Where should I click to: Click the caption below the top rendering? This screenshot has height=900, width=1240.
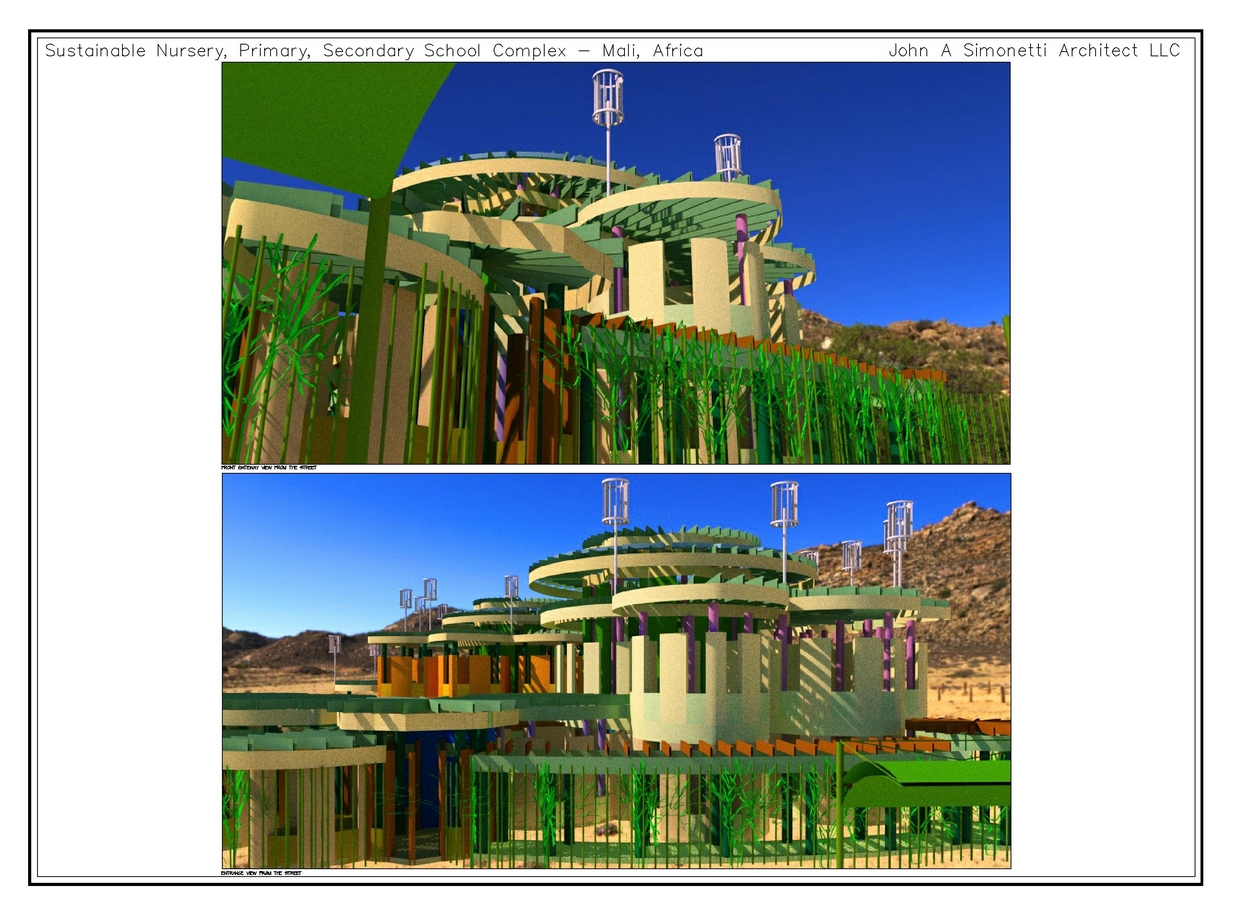[268, 468]
